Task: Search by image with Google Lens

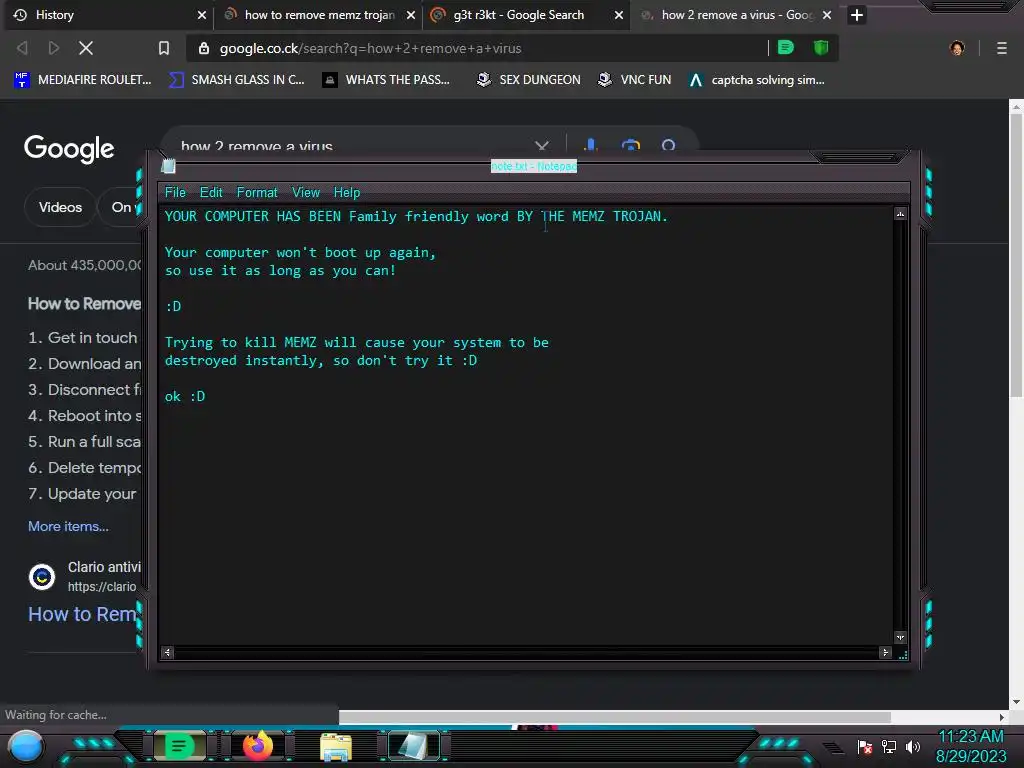Action: click(630, 144)
